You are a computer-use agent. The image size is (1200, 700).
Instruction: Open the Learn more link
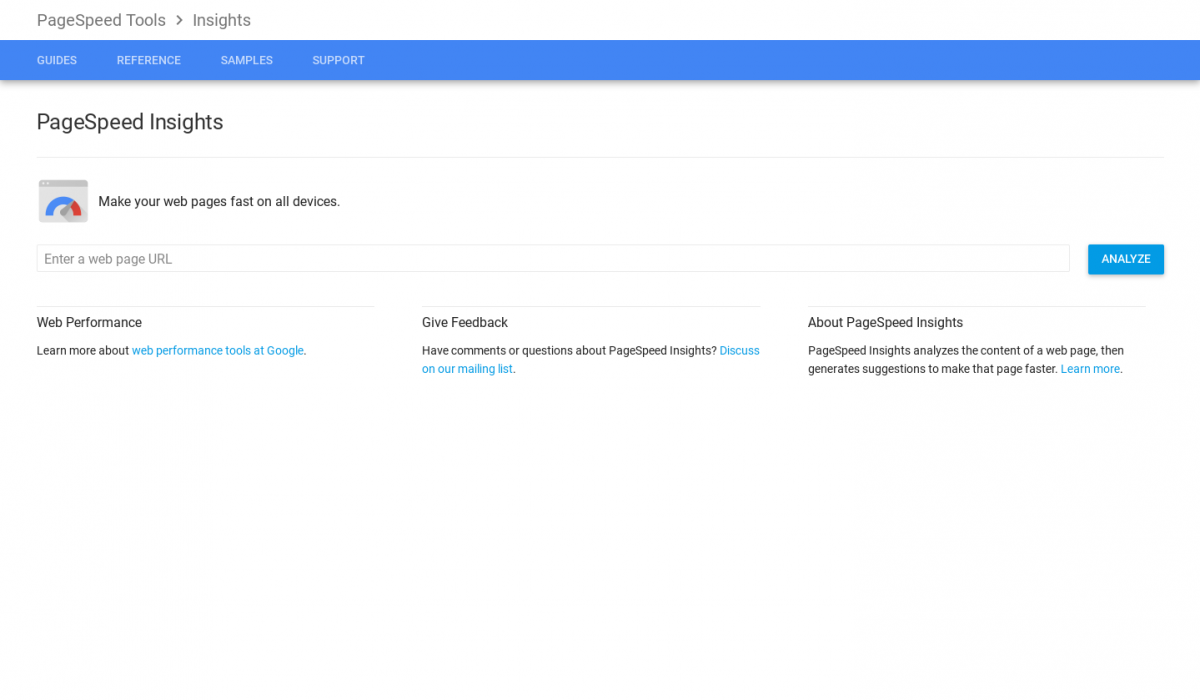coord(1090,369)
